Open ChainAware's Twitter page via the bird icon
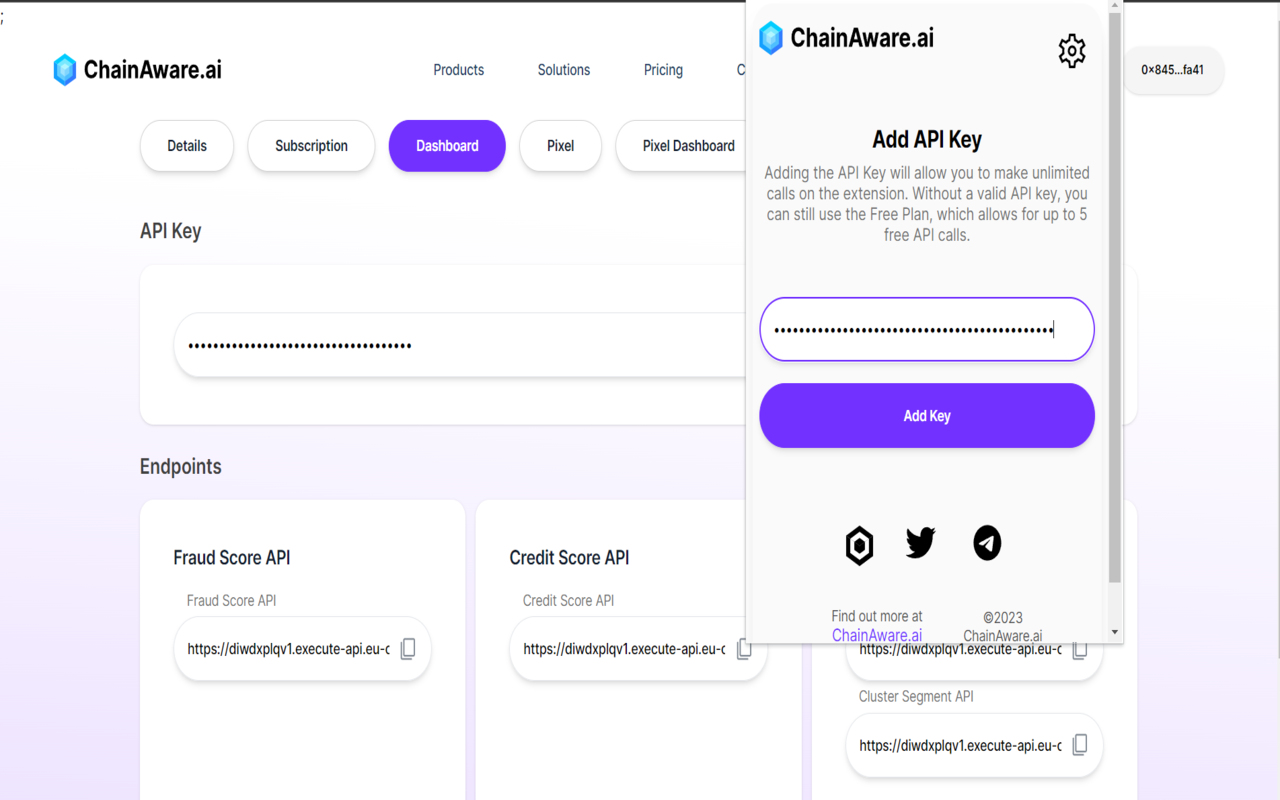The image size is (1280, 800). click(920, 543)
